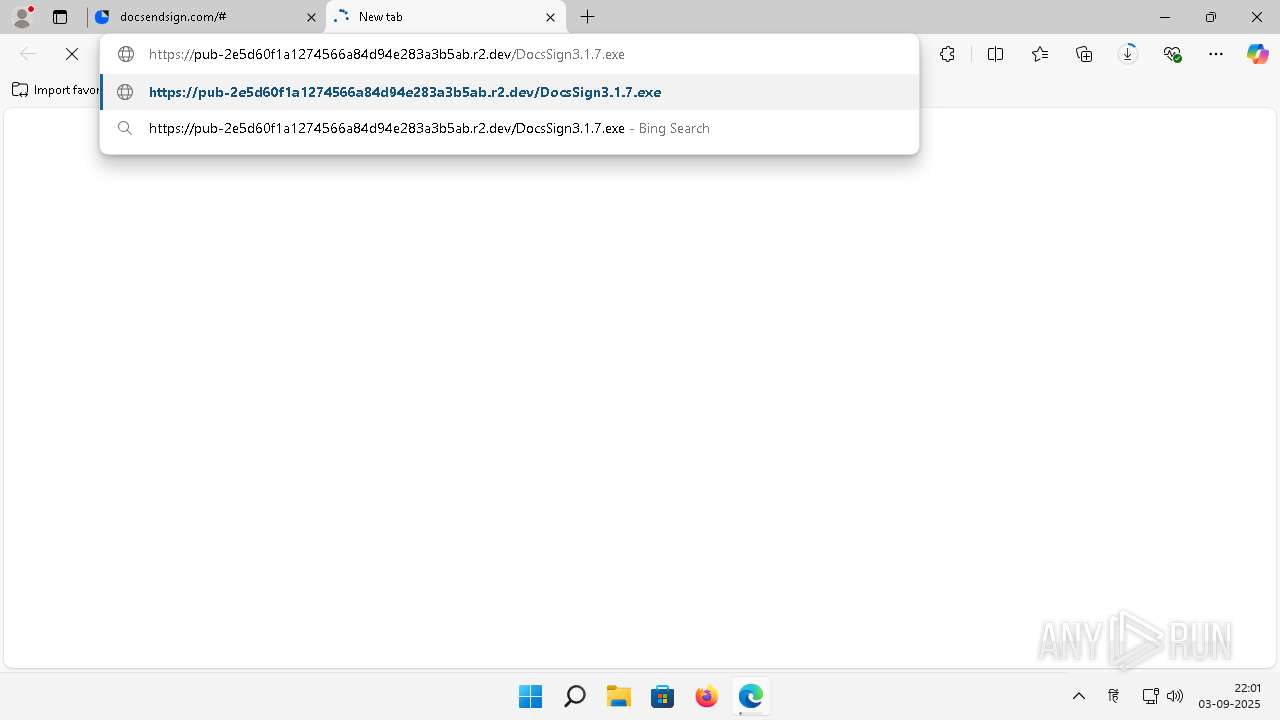Click Import favorites bookmark
Image resolution: width=1280 pixels, height=720 pixels.
tap(56, 90)
